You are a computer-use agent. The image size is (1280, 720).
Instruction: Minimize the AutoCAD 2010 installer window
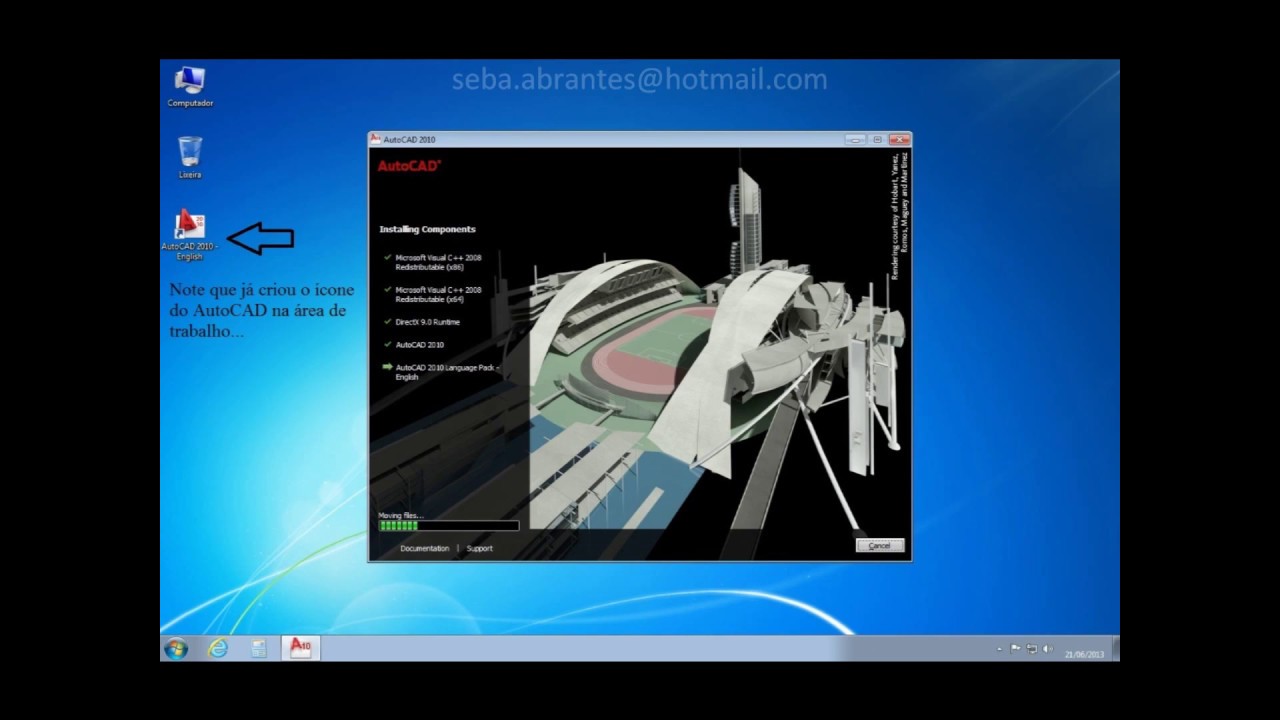[x=854, y=139]
